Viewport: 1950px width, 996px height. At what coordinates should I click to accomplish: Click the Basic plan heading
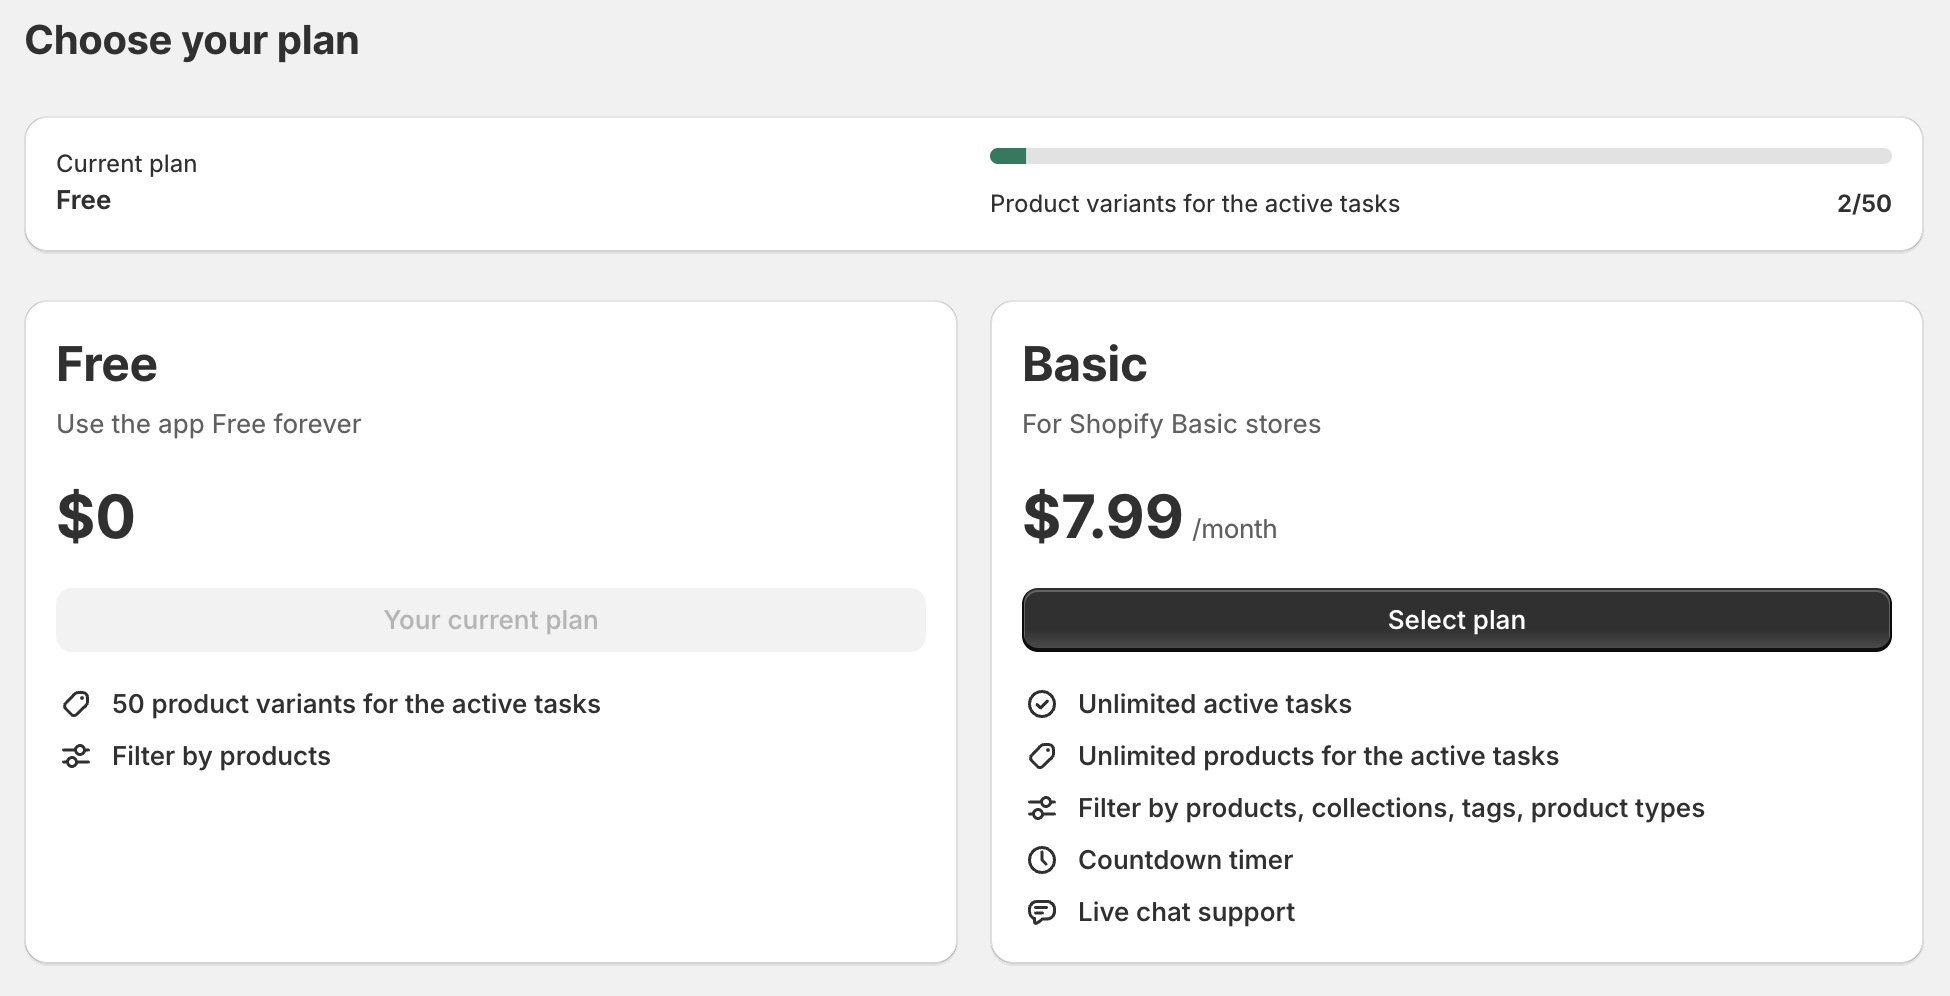[1084, 364]
